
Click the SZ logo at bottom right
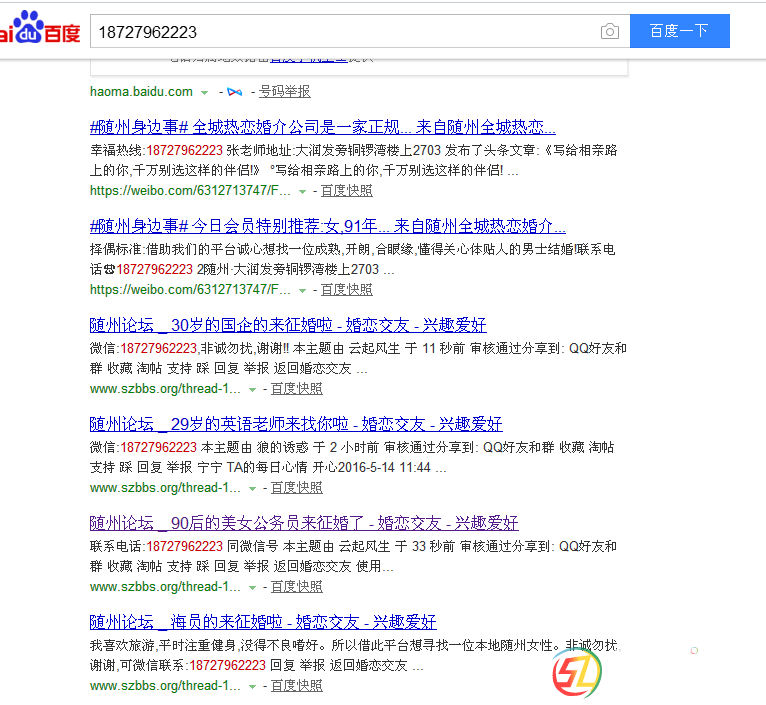point(579,671)
